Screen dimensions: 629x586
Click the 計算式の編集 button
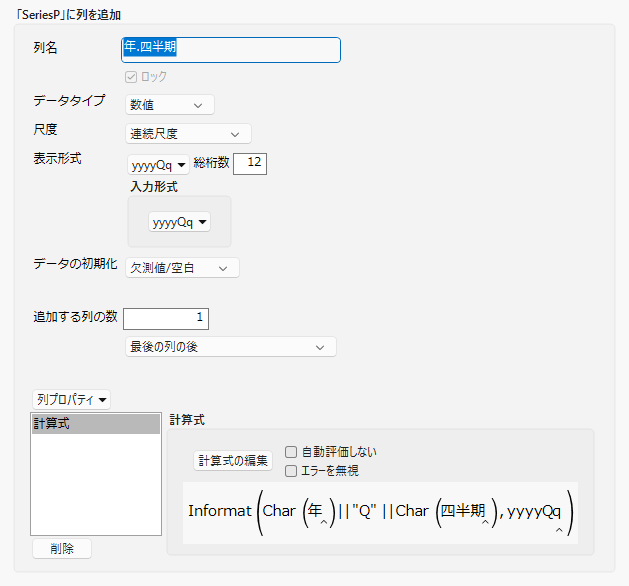click(x=233, y=460)
